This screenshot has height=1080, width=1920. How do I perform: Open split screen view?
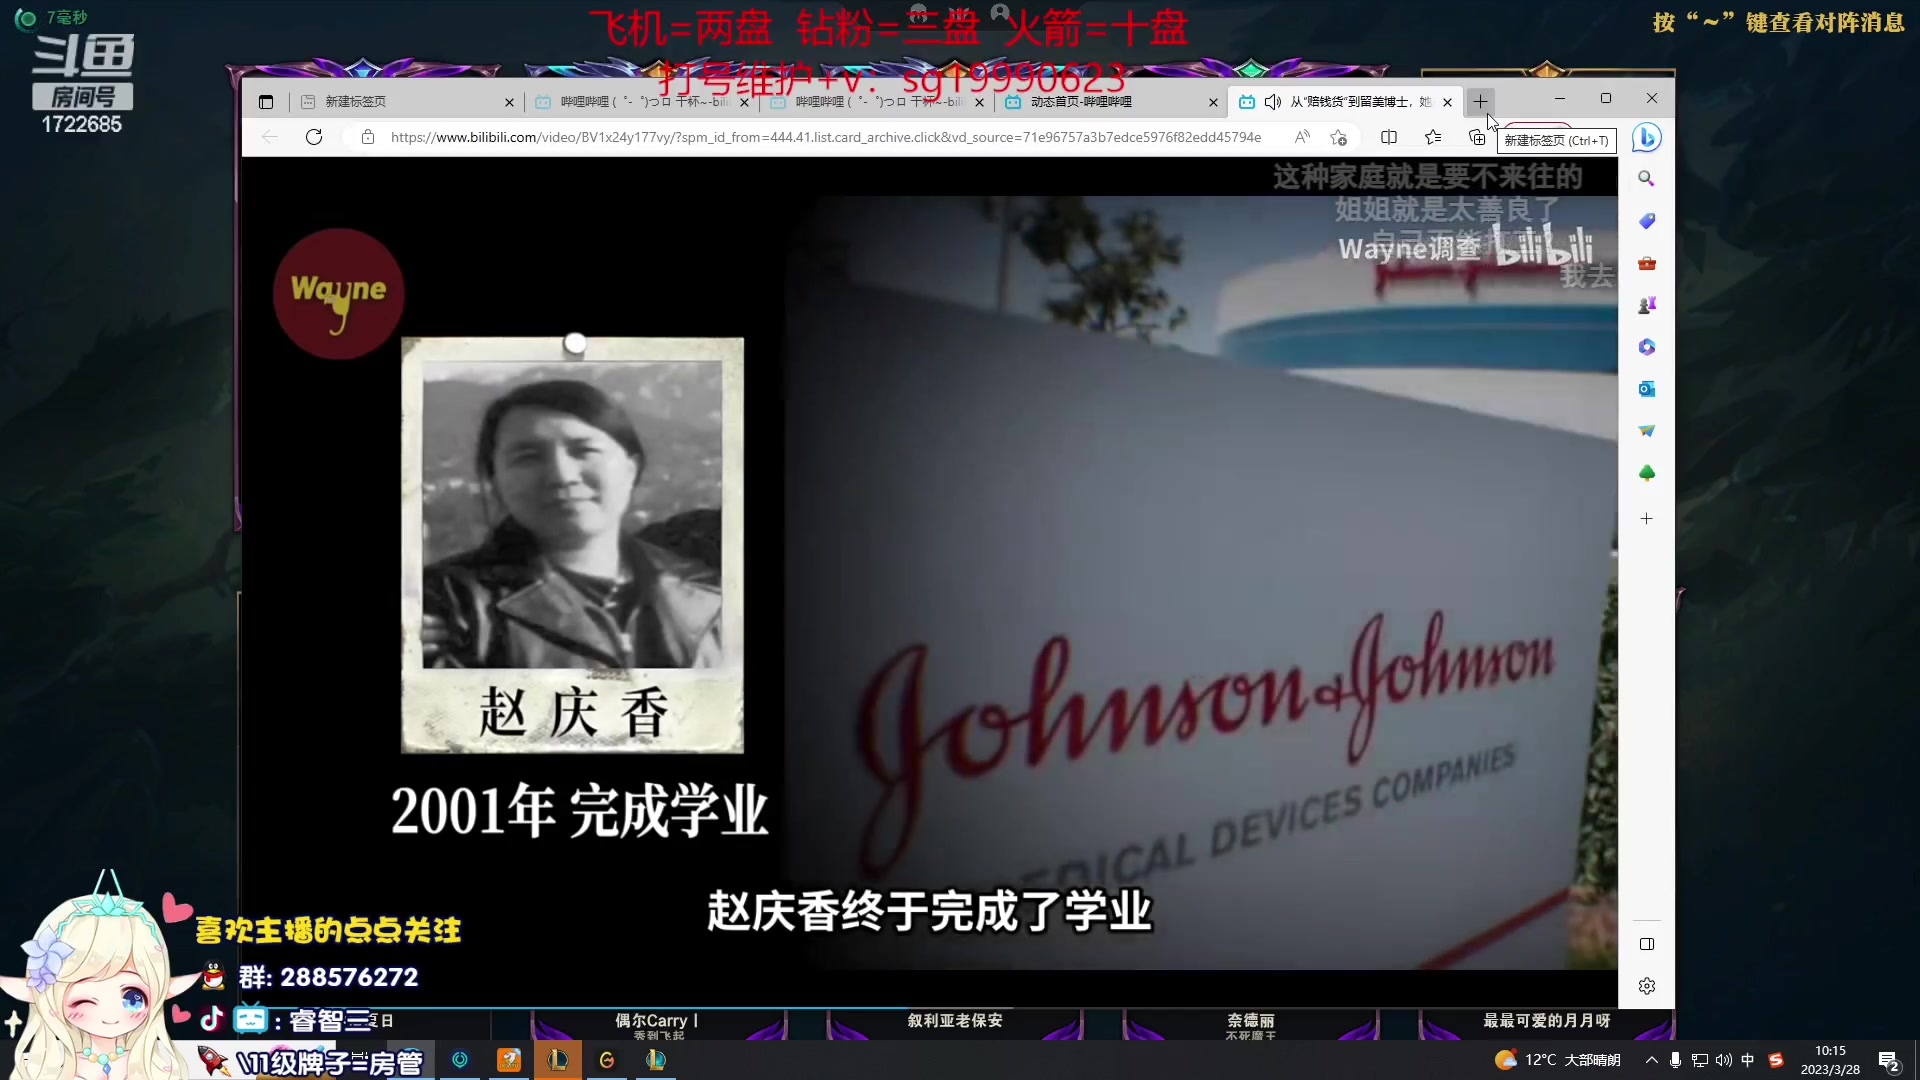tap(1389, 137)
